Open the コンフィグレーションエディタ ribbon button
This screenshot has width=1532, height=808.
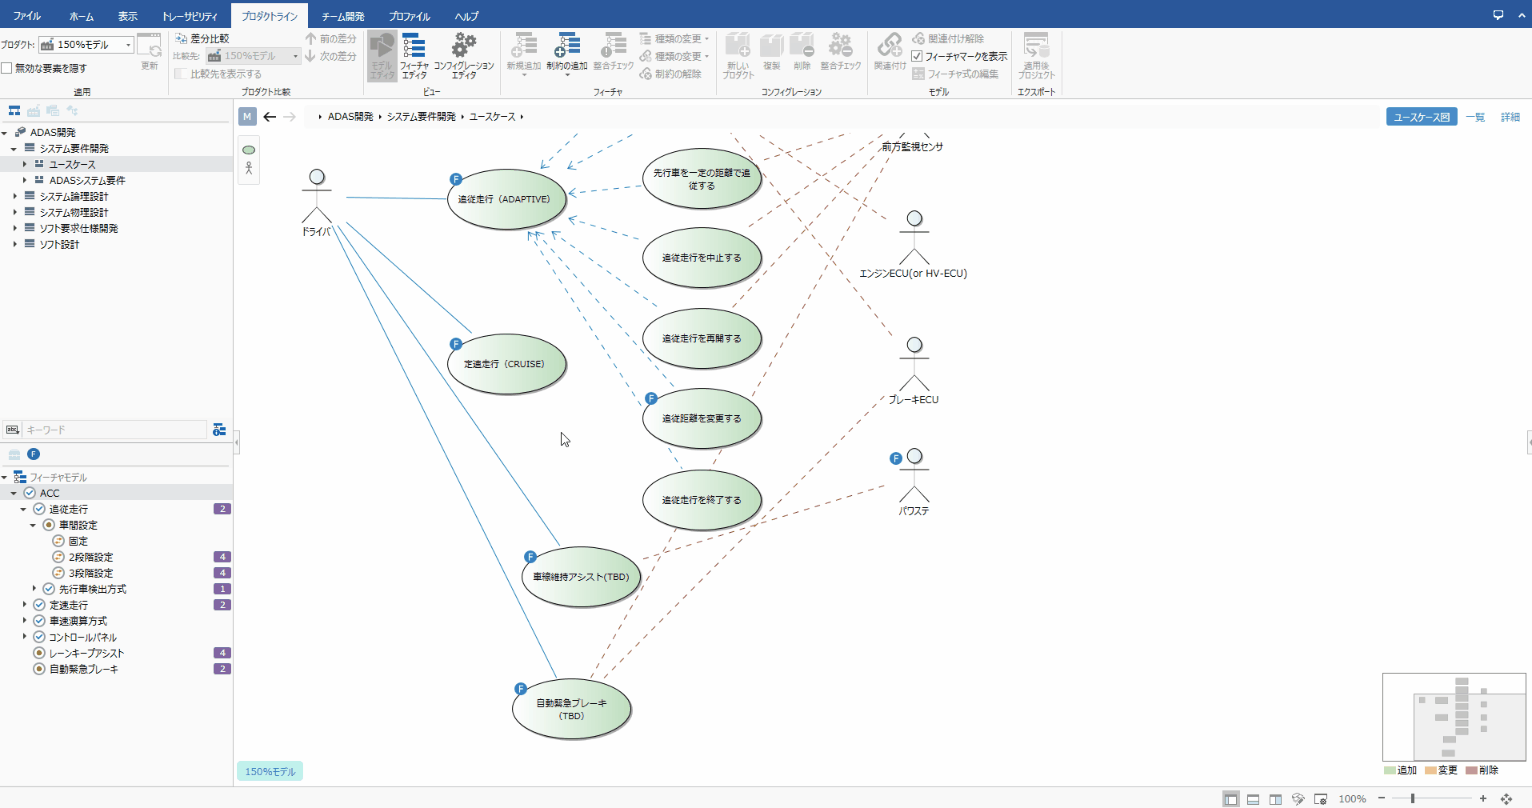click(464, 55)
